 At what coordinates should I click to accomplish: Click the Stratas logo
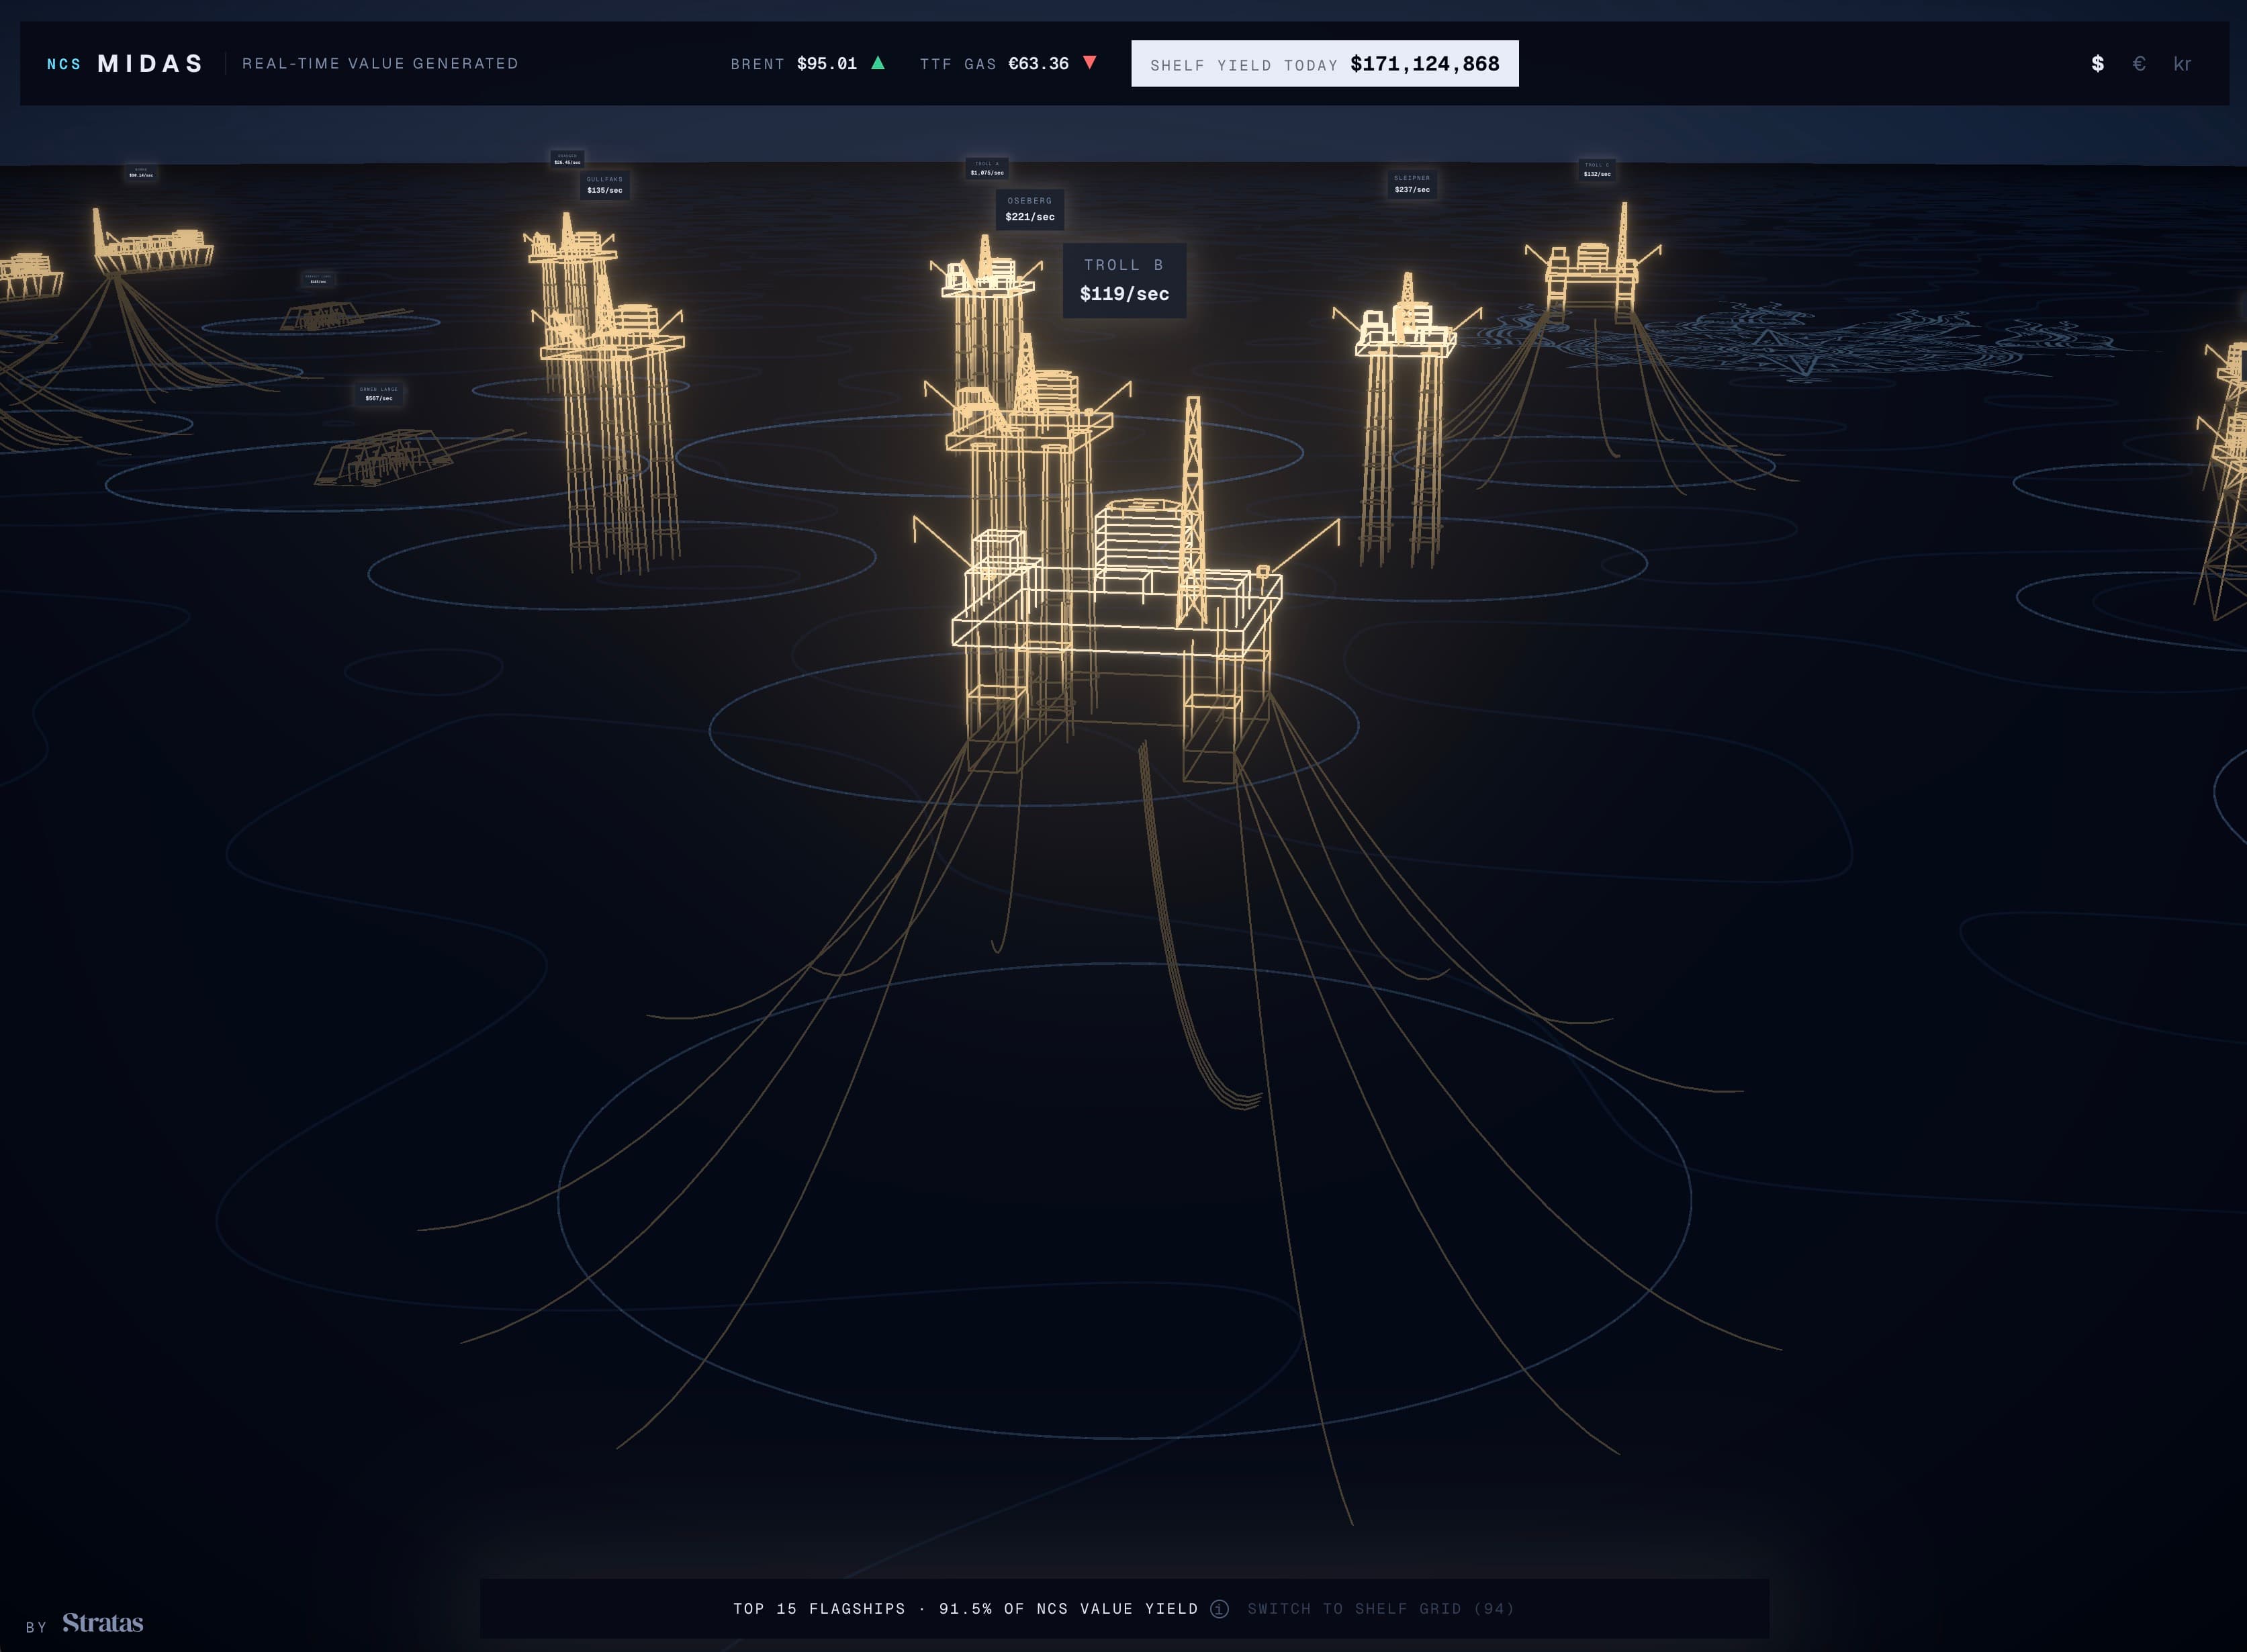pos(103,1622)
